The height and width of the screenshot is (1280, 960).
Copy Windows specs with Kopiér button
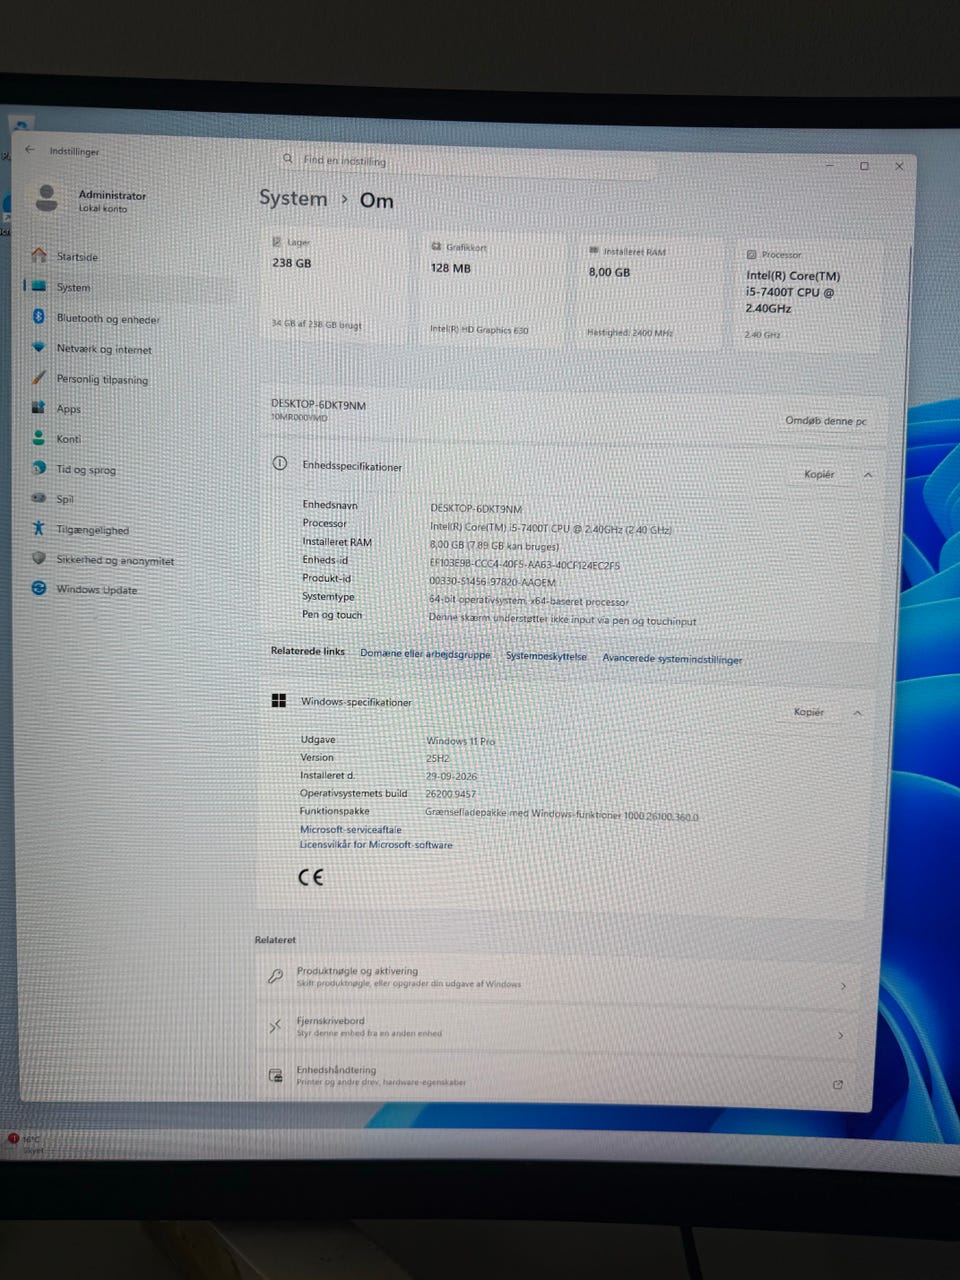coord(808,712)
